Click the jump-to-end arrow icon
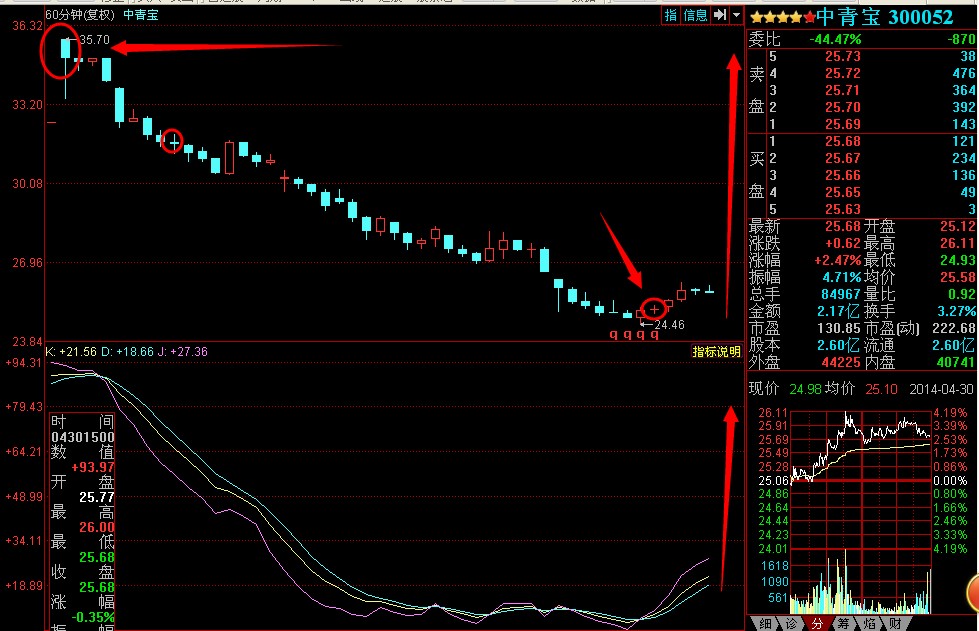Viewport: 979px width, 631px height. (x=720, y=15)
